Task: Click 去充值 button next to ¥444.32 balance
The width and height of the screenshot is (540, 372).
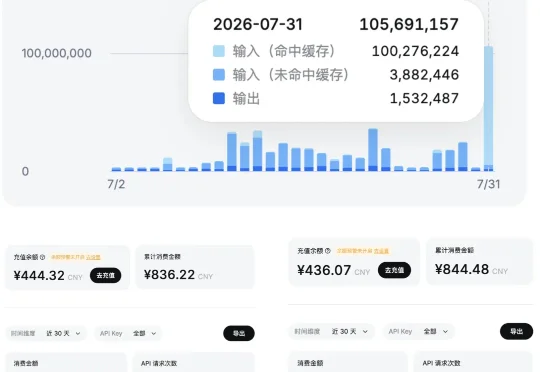Action: pyautogui.click(x=105, y=276)
